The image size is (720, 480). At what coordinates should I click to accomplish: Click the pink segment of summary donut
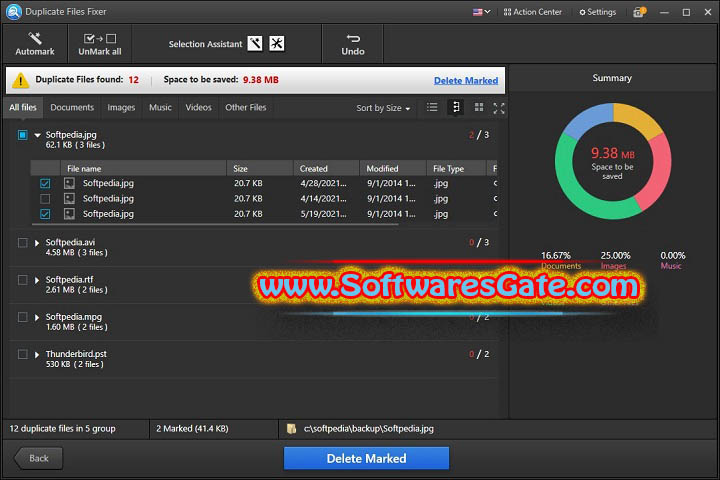coord(658,170)
